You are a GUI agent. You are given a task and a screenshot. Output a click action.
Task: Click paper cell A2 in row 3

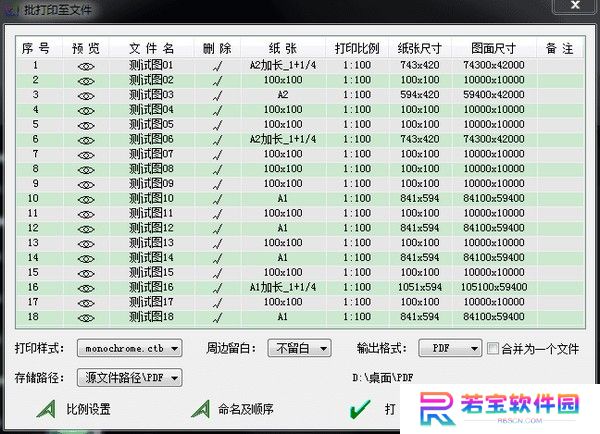[283, 95]
